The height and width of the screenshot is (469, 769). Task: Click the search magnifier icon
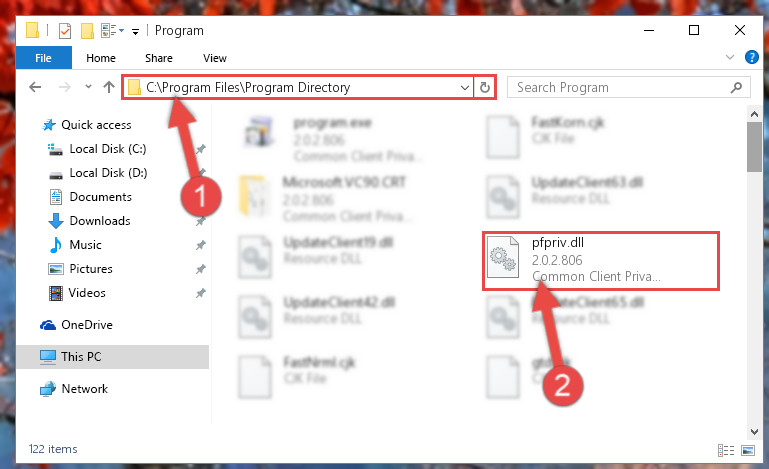736,87
